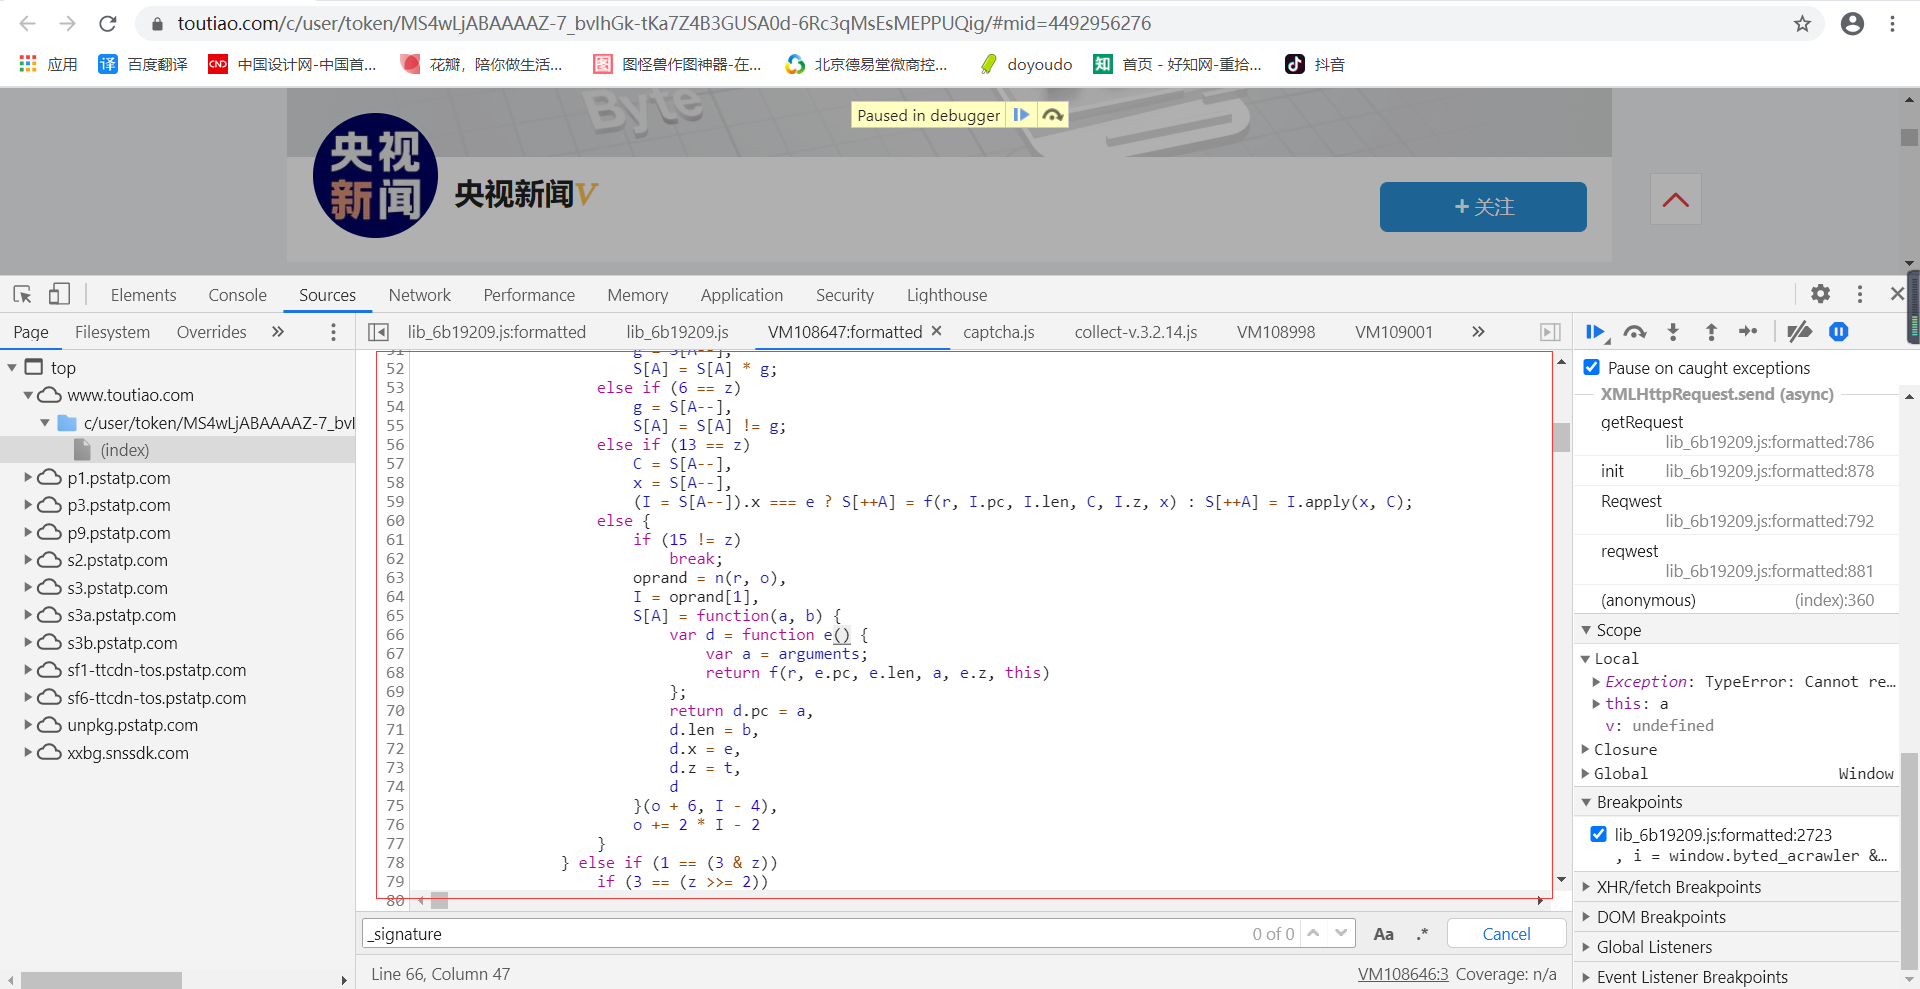This screenshot has width=1920, height=989.
Task: Select the Overrides navigator tab
Action: (x=211, y=332)
